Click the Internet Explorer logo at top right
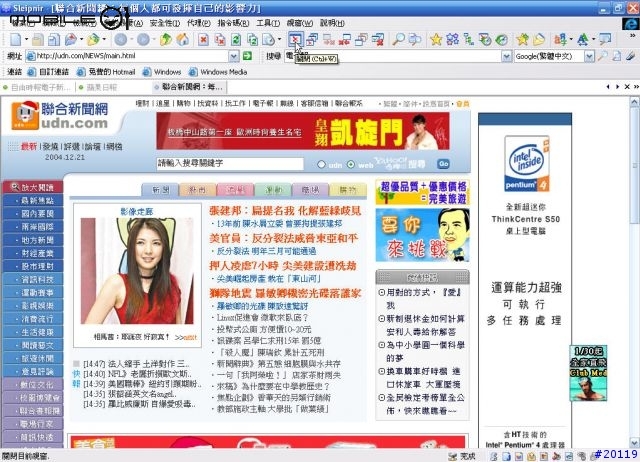This screenshot has height=462, width=640. click(x=631, y=24)
